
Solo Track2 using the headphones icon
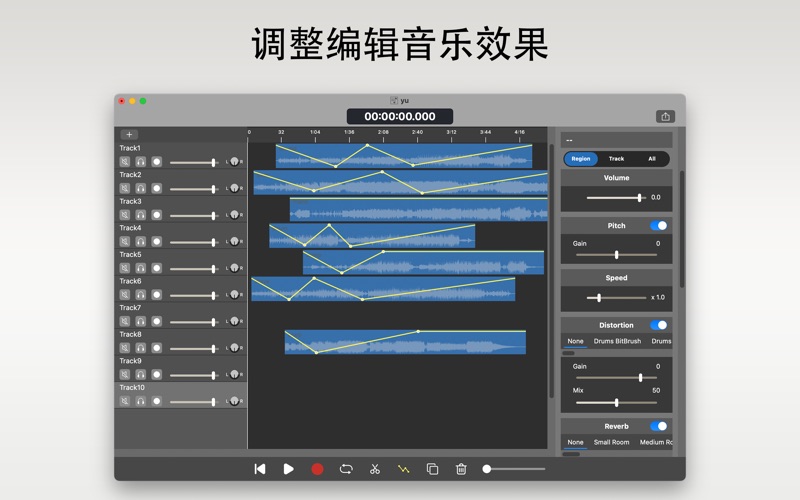pyautogui.click(x=141, y=188)
